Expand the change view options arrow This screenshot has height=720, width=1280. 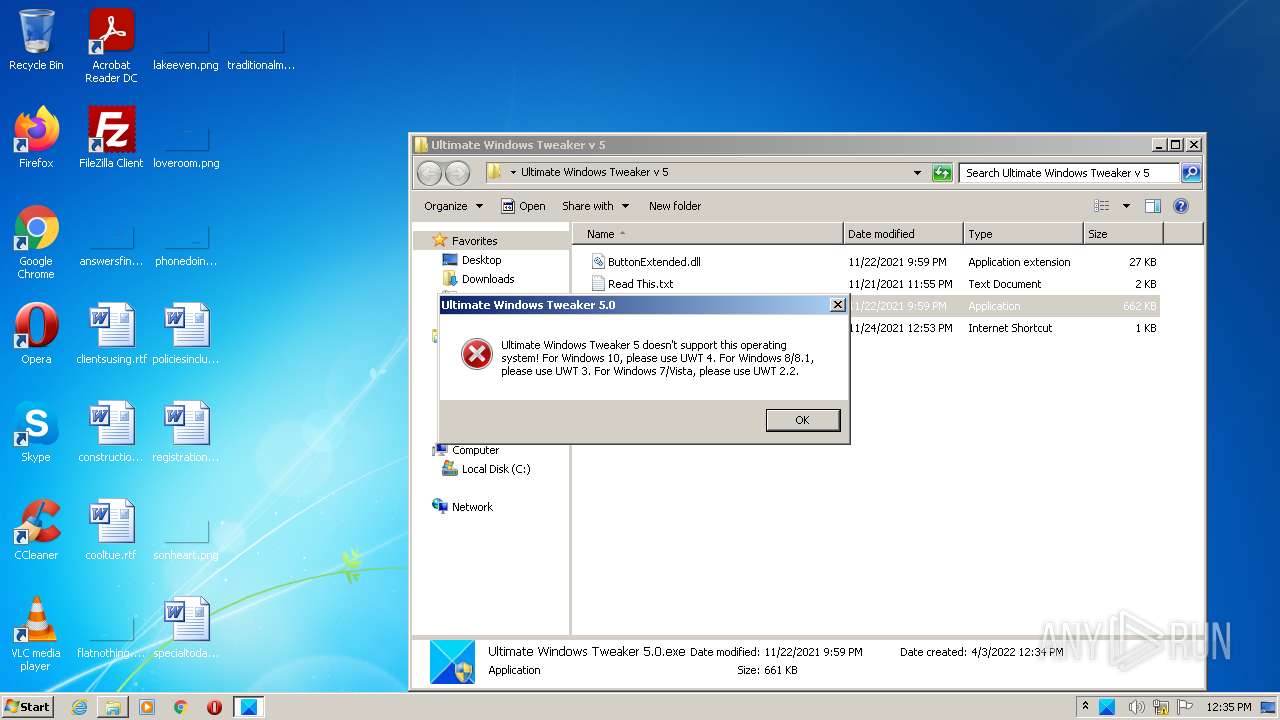coord(1126,206)
